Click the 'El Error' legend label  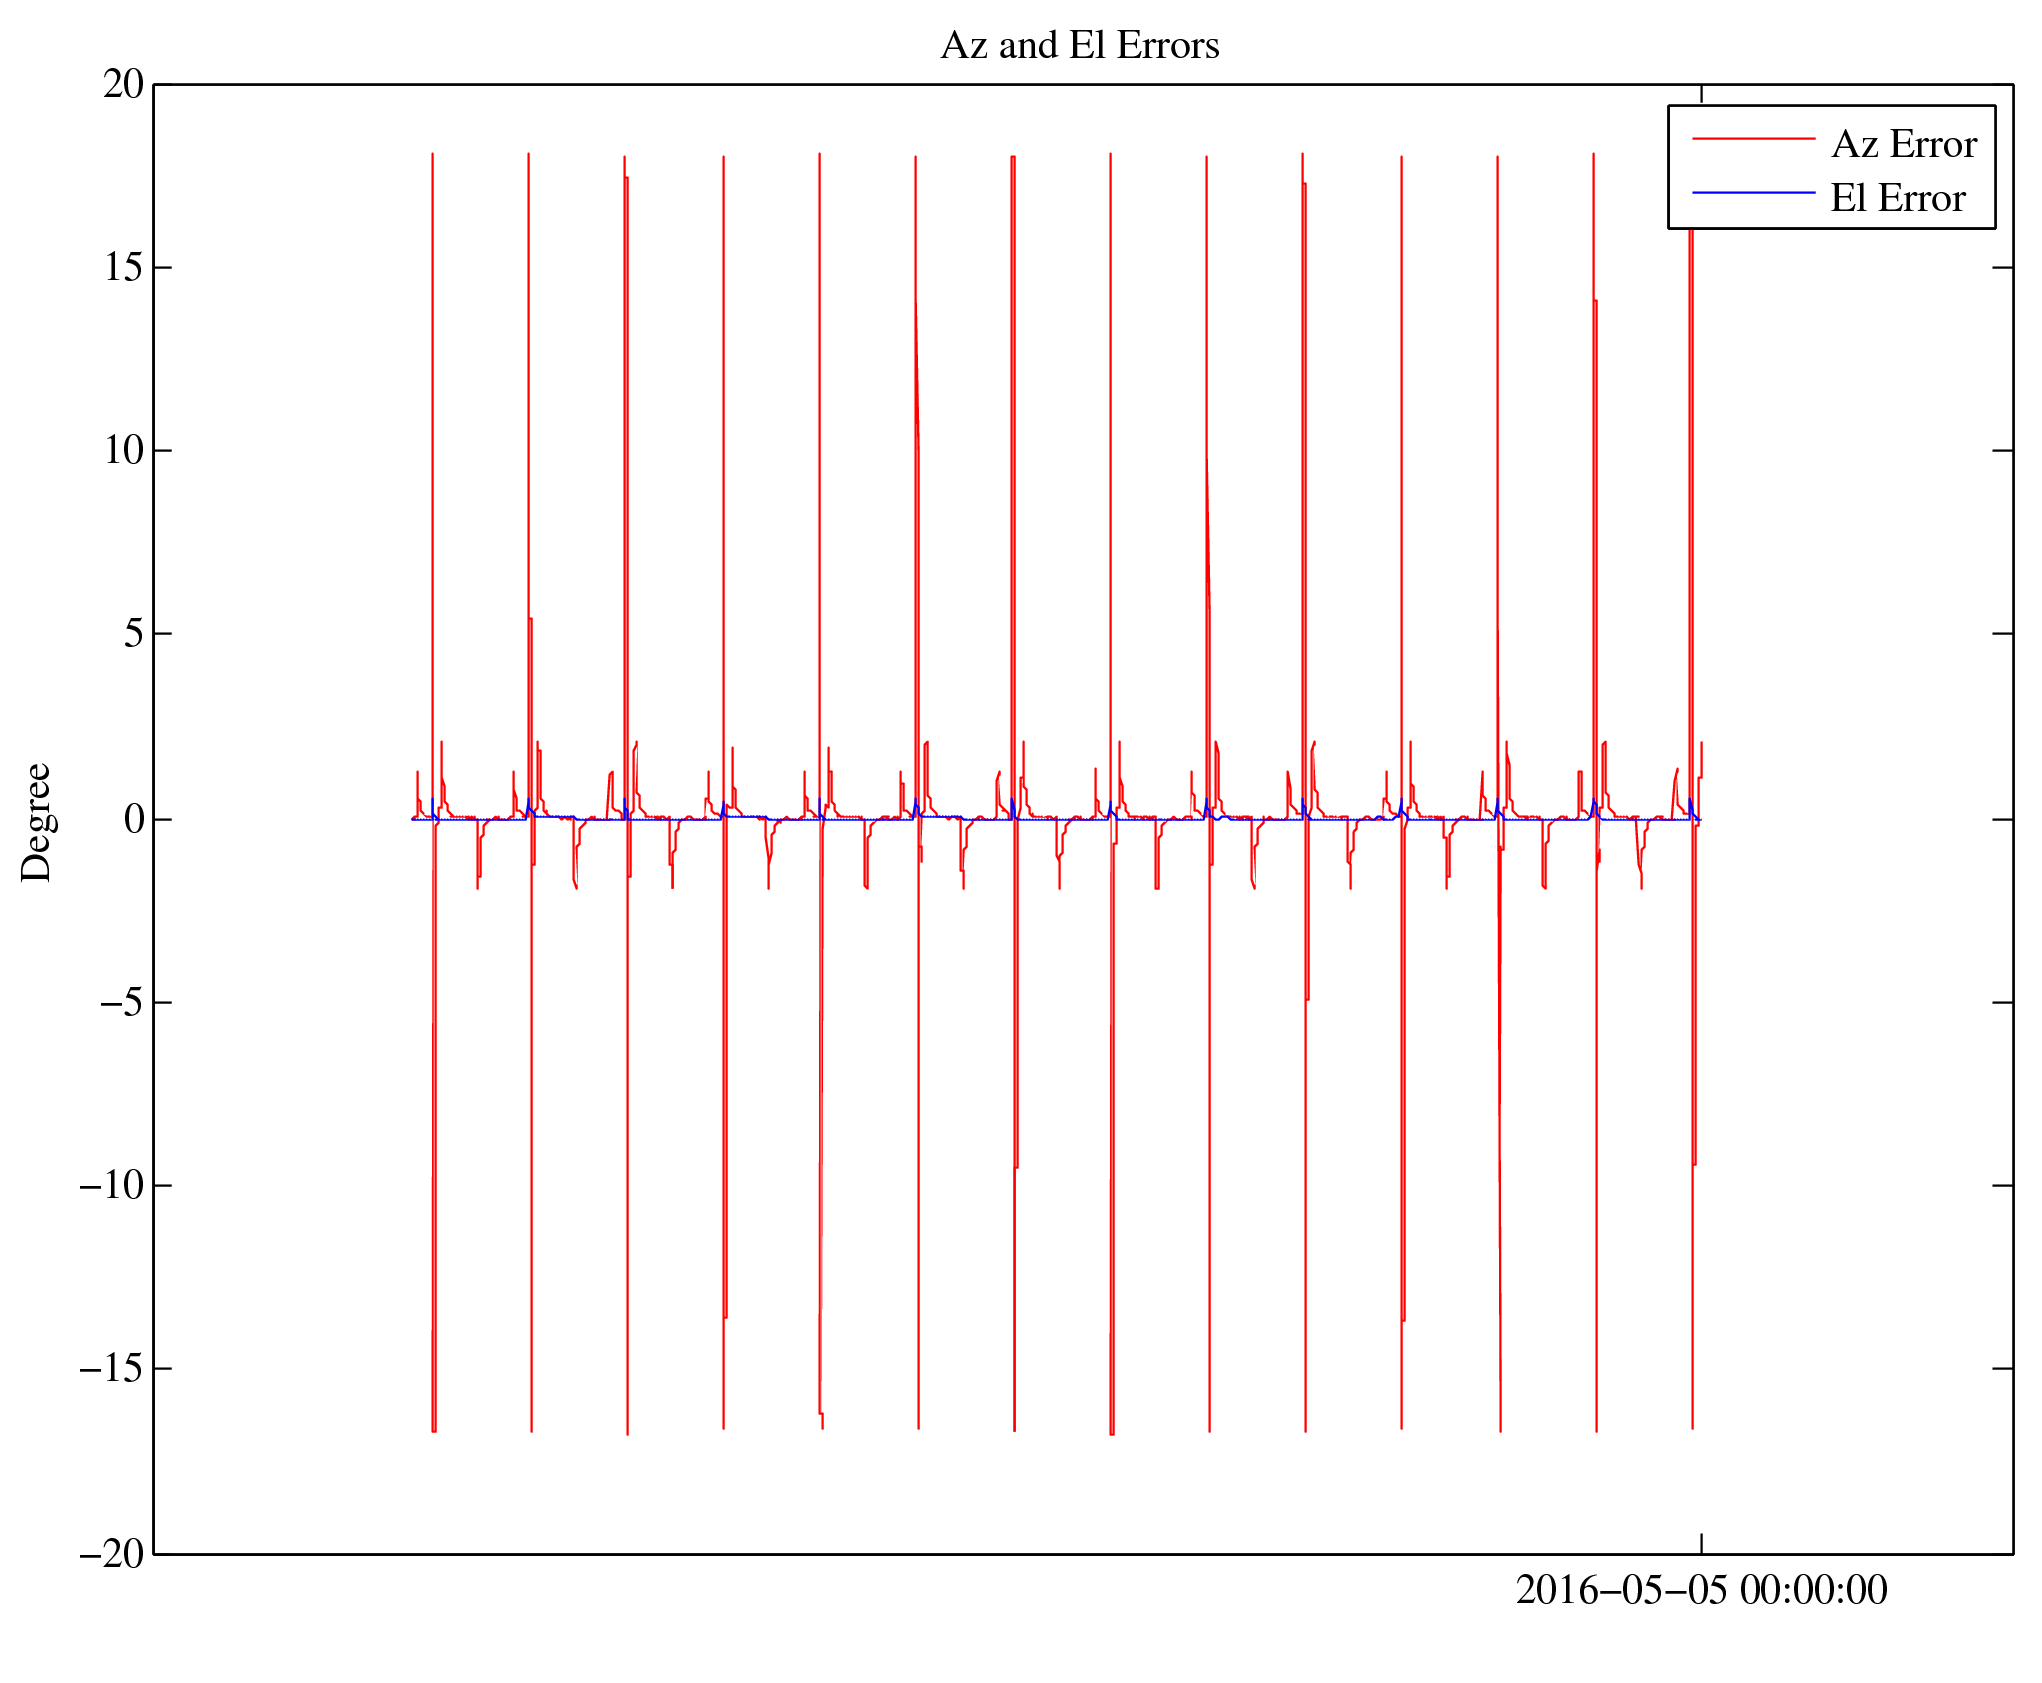coord(1897,198)
